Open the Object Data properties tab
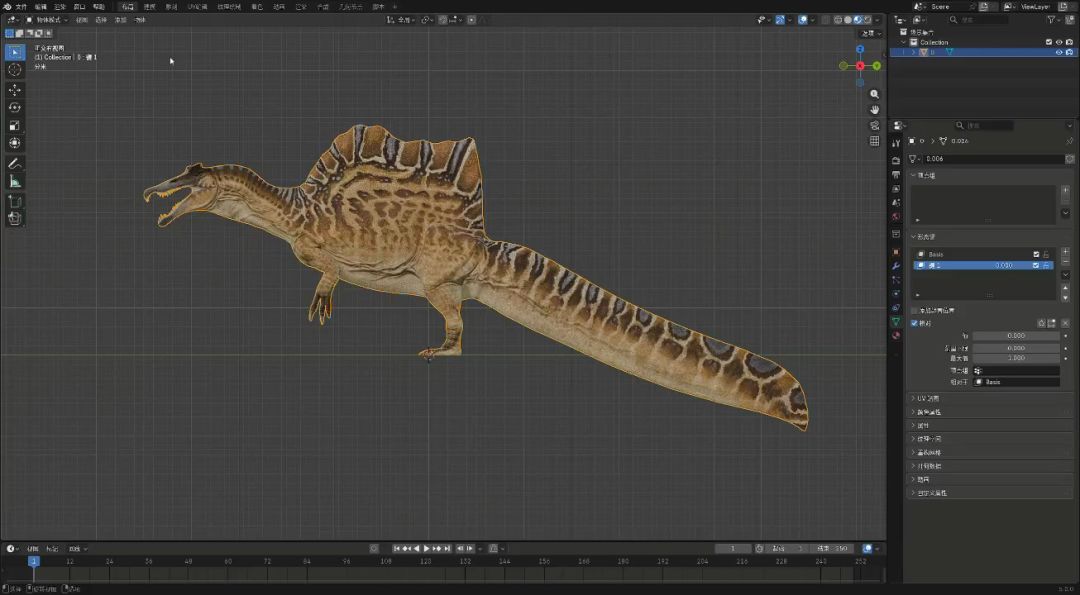This screenshot has height=595, width=1080. coord(896,322)
